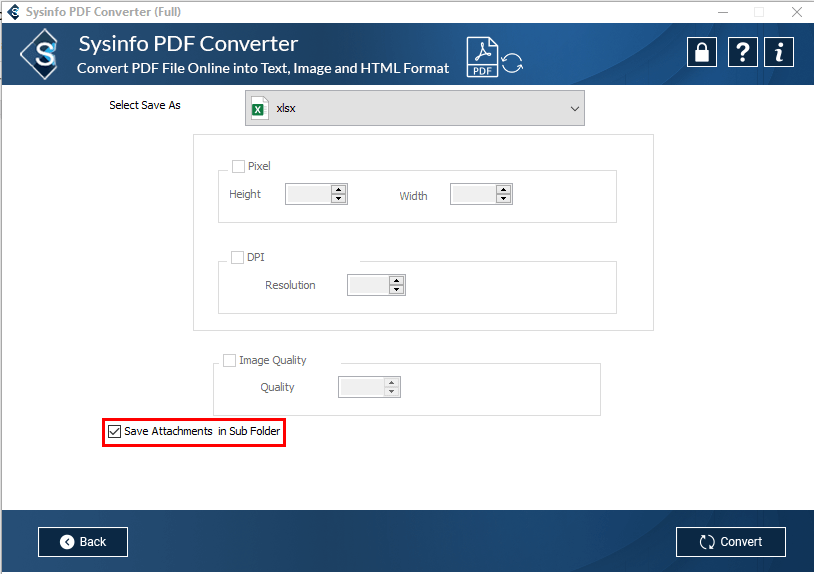Click the PDF convert icon in header
Screen dimensions: 814x574
tap(495, 57)
